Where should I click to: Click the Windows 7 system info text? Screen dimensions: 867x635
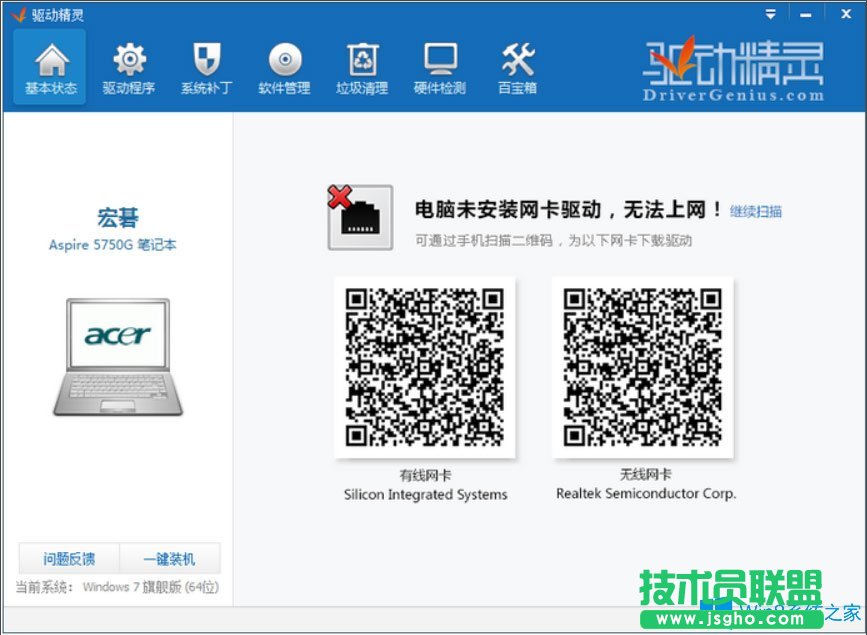[x=115, y=588]
